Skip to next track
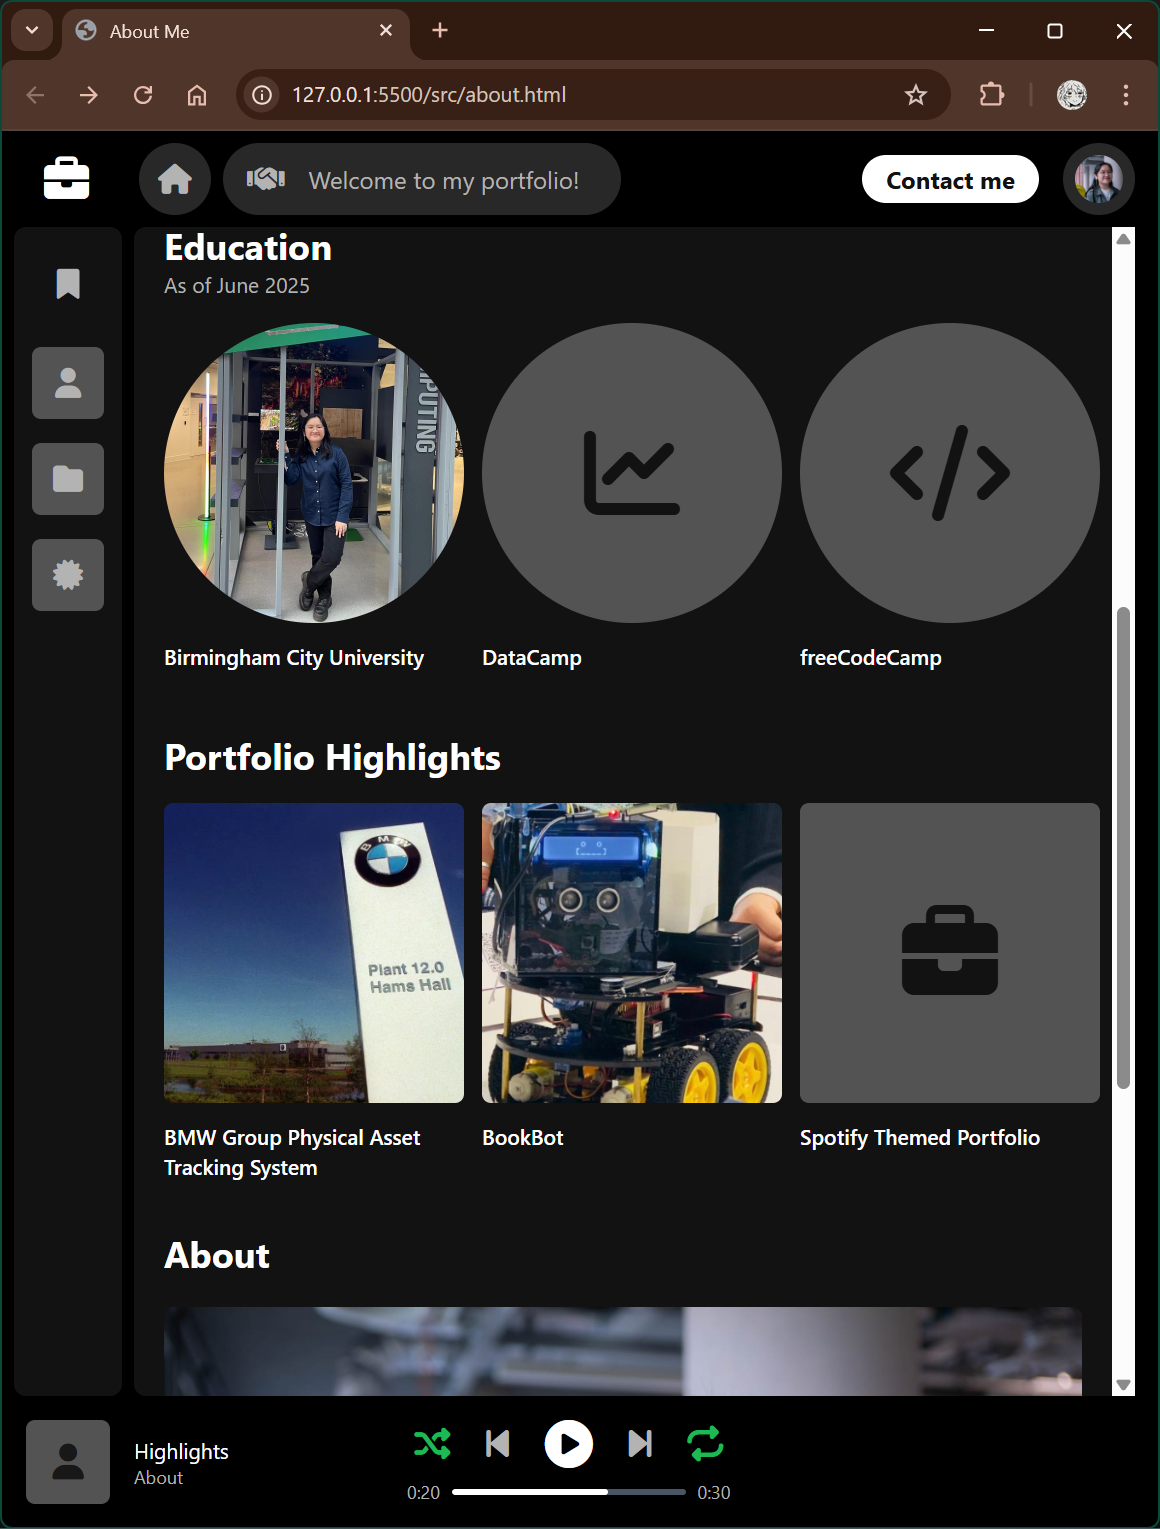Screen dimensions: 1160x1529 coord(640,1444)
